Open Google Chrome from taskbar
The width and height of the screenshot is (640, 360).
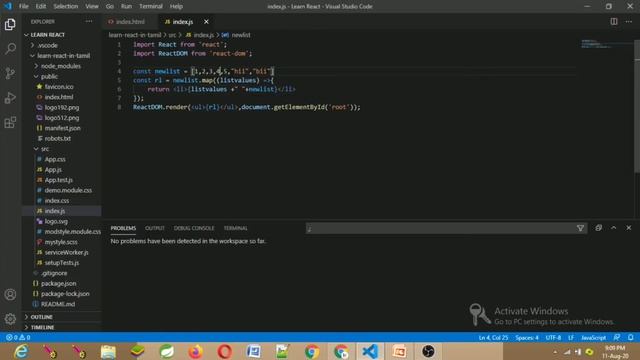pyautogui.click(x=312, y=351)
